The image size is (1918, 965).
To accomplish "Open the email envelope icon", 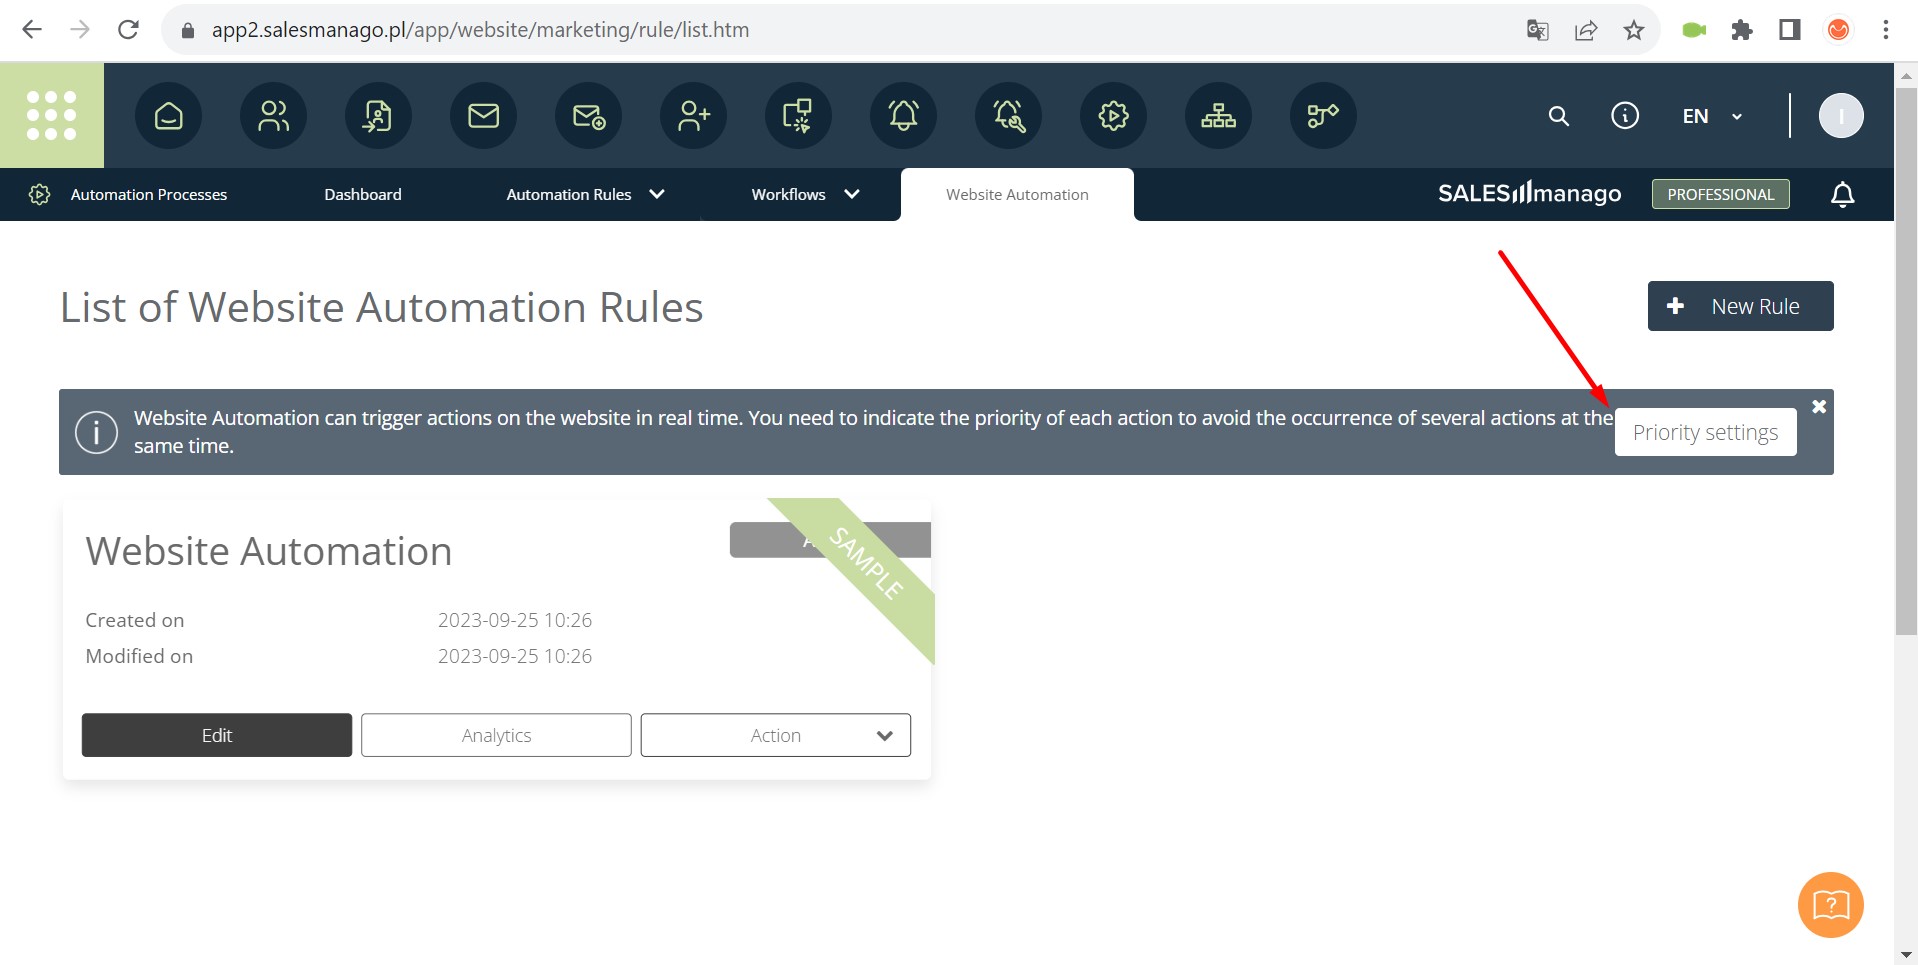I will coord(483,116).
